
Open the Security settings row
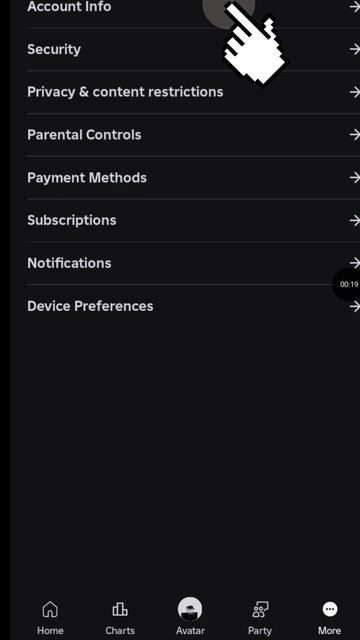pyautogui.click(x=193, y=49)
